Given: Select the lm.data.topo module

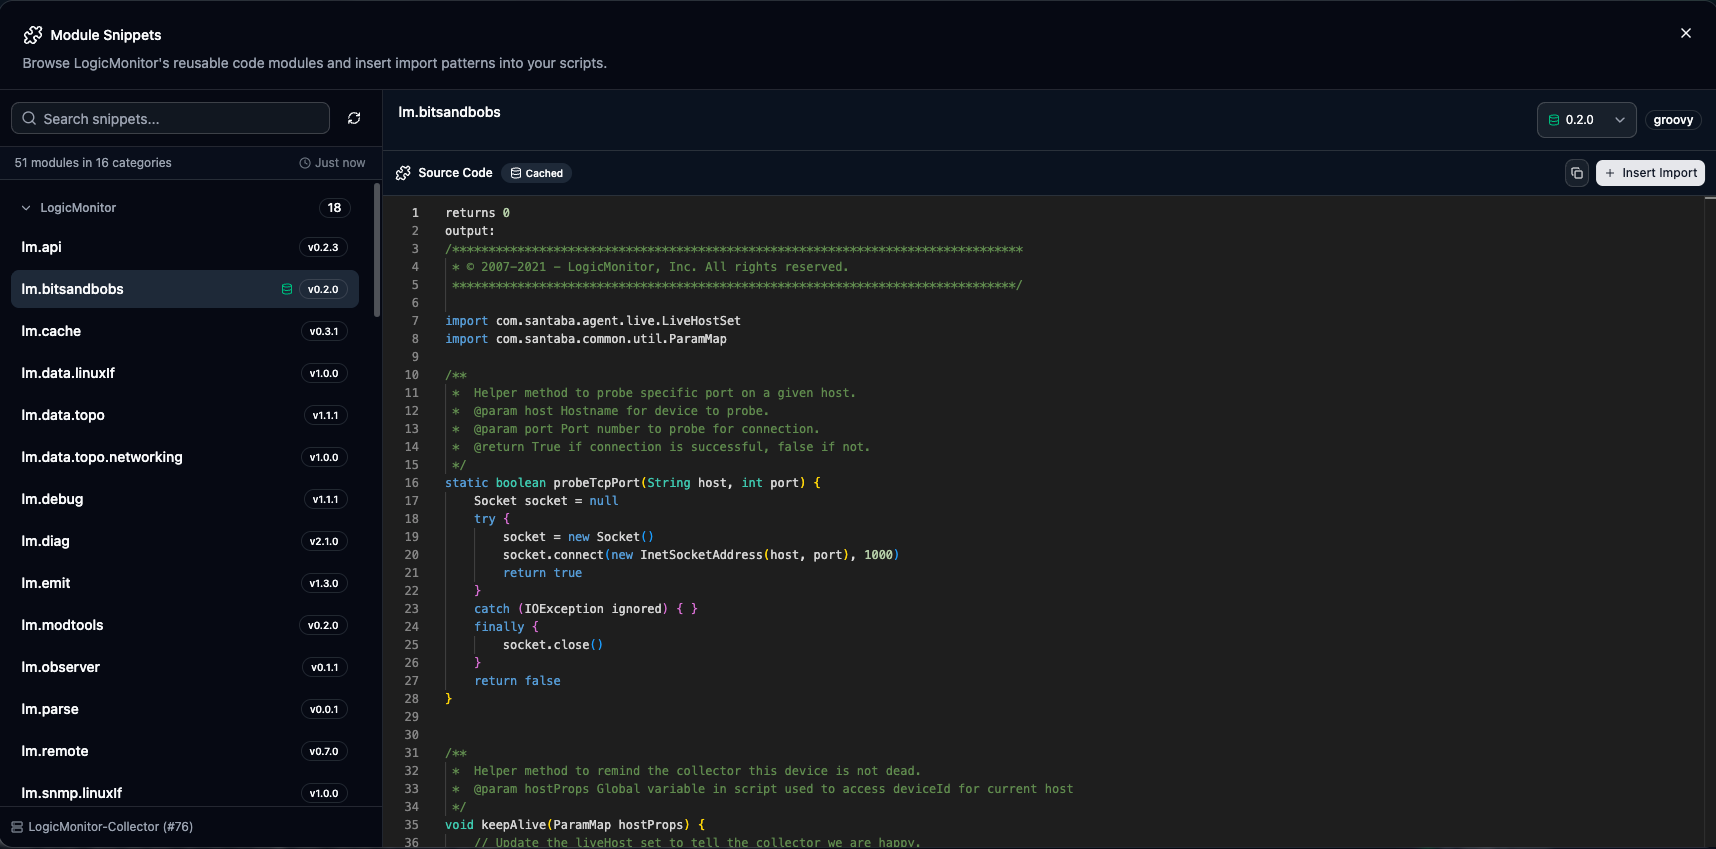Looking at the screenshot, I should (185, 415).
